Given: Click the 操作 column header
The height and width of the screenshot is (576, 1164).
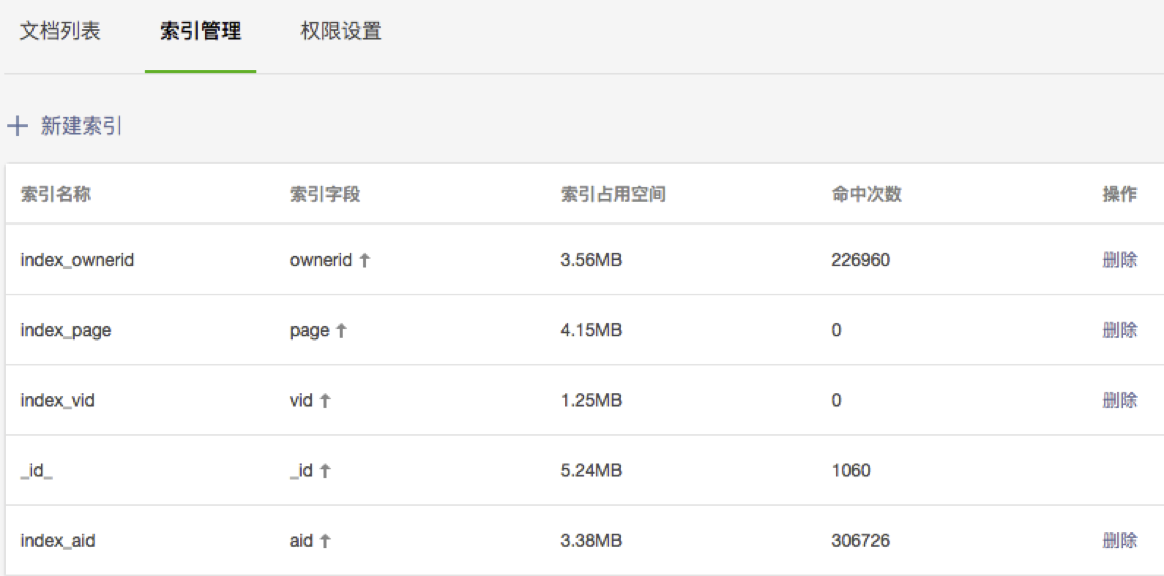Looking at the screenshot, I should tap(1119, 194).
